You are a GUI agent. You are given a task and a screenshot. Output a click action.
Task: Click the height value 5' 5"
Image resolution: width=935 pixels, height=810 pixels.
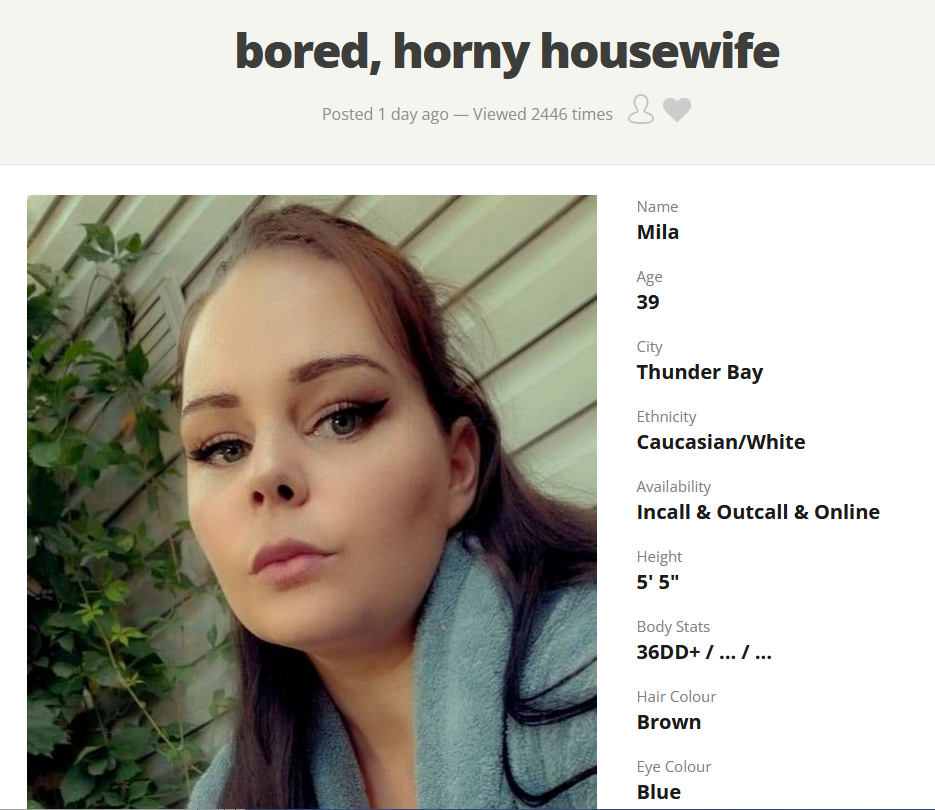click(x=658, y=582)
